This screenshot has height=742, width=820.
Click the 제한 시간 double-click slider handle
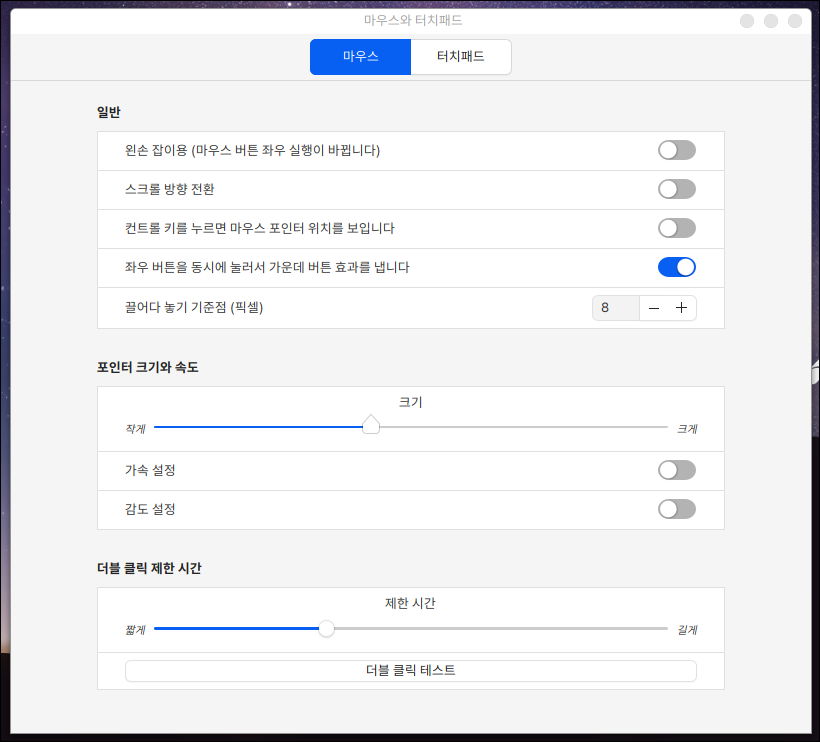326,629
